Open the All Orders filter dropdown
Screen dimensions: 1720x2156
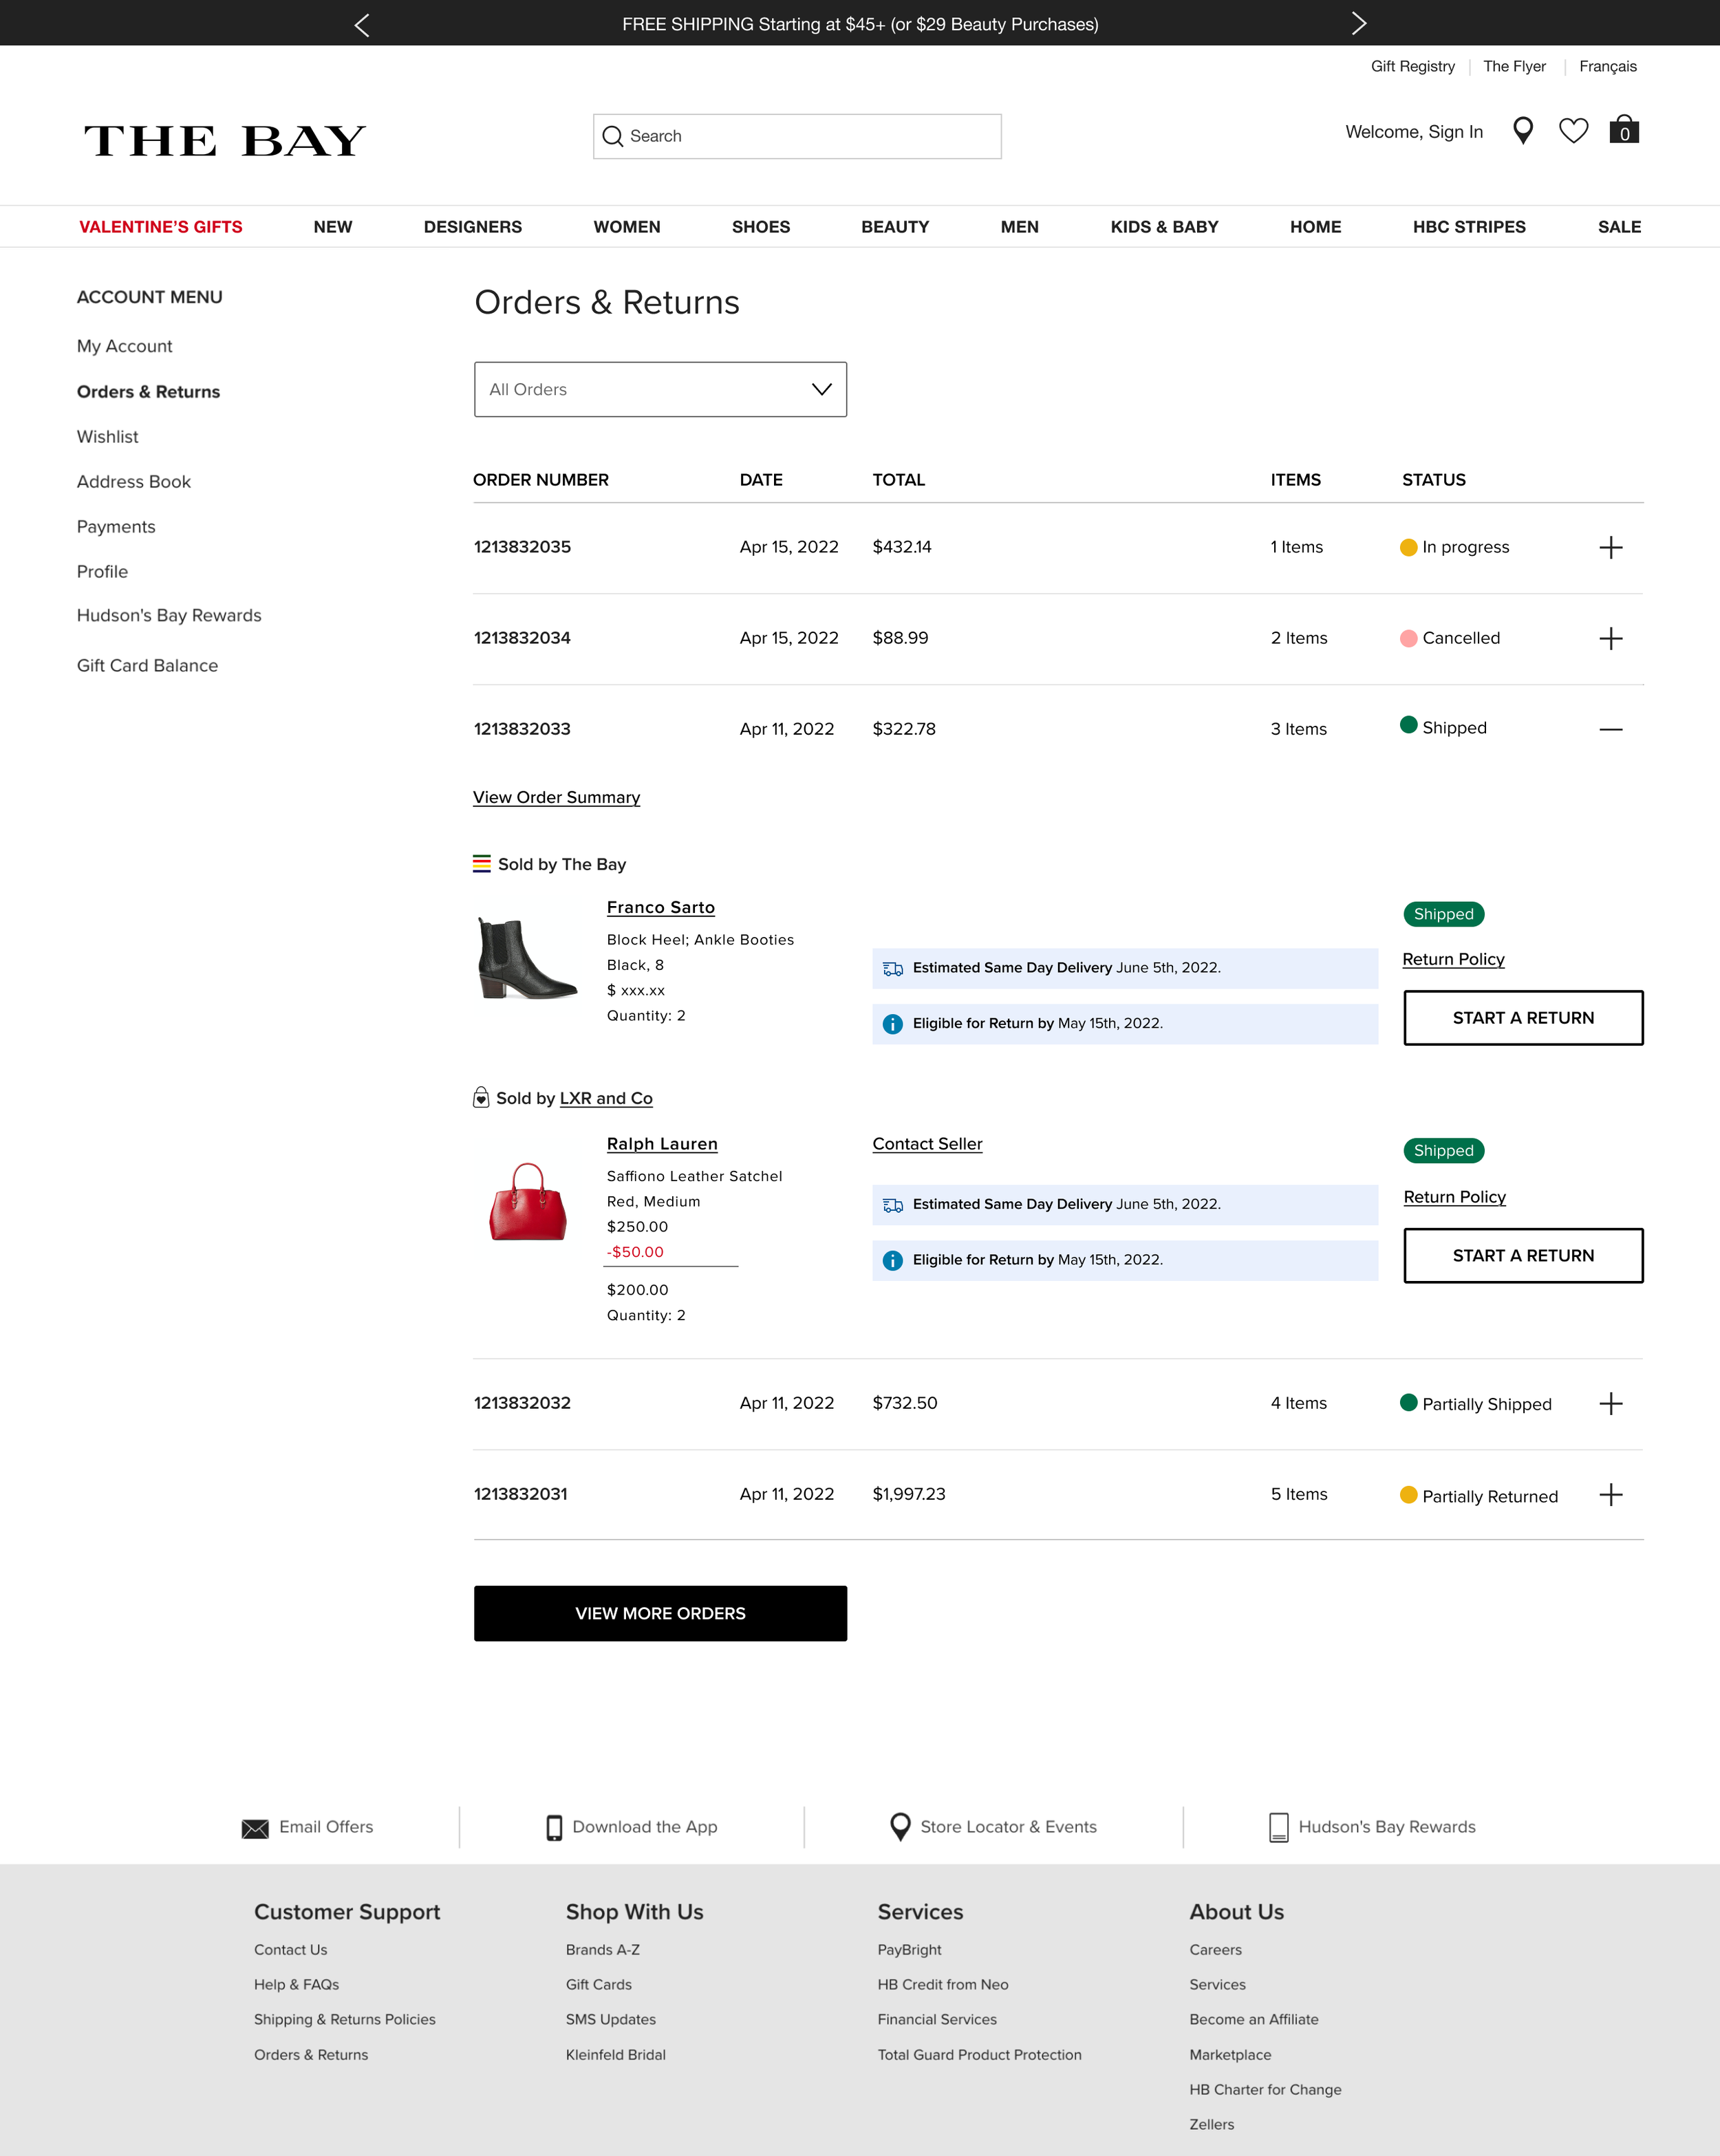660,389
